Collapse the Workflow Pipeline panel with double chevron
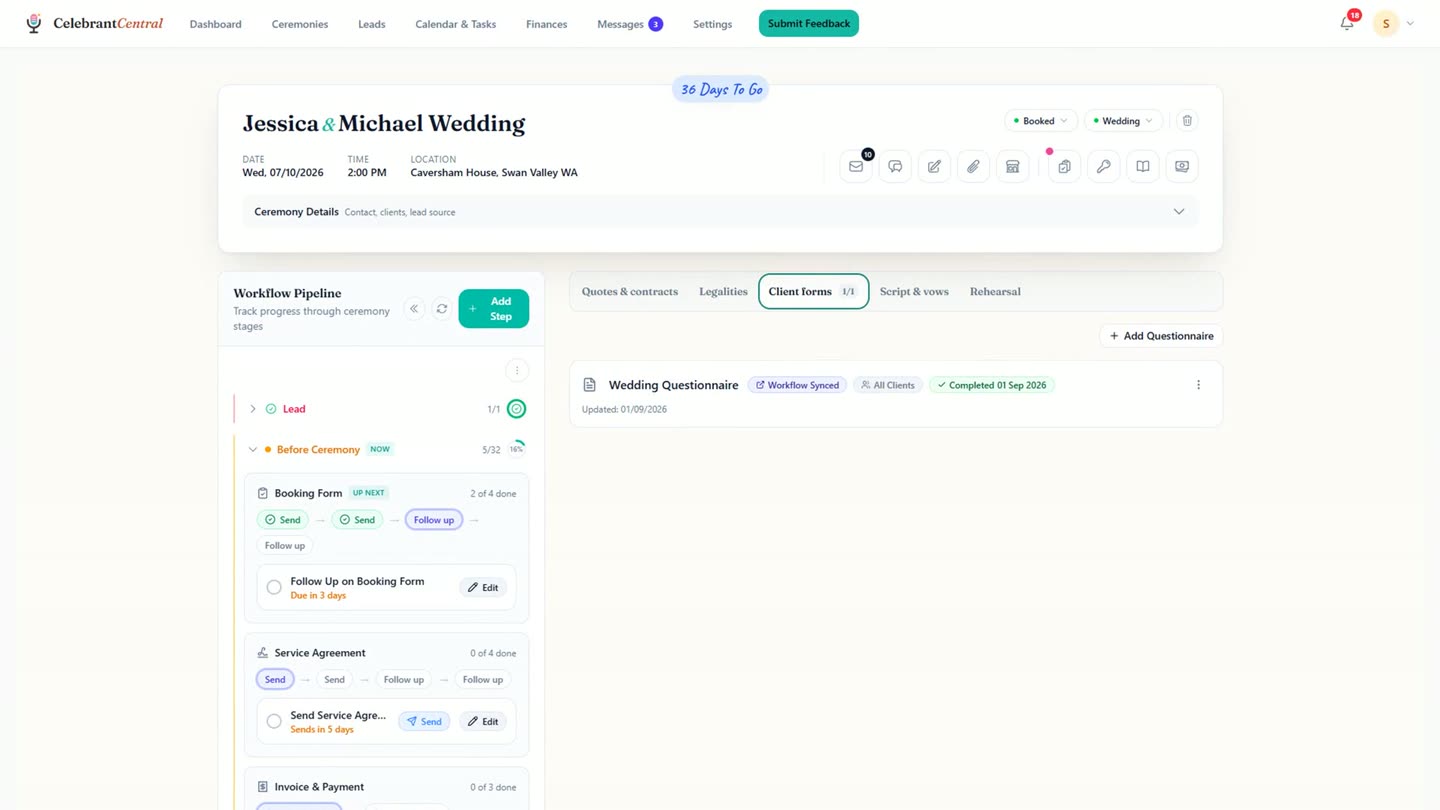The height and width of the screenshot is (810, 1440). pos(414,309)
